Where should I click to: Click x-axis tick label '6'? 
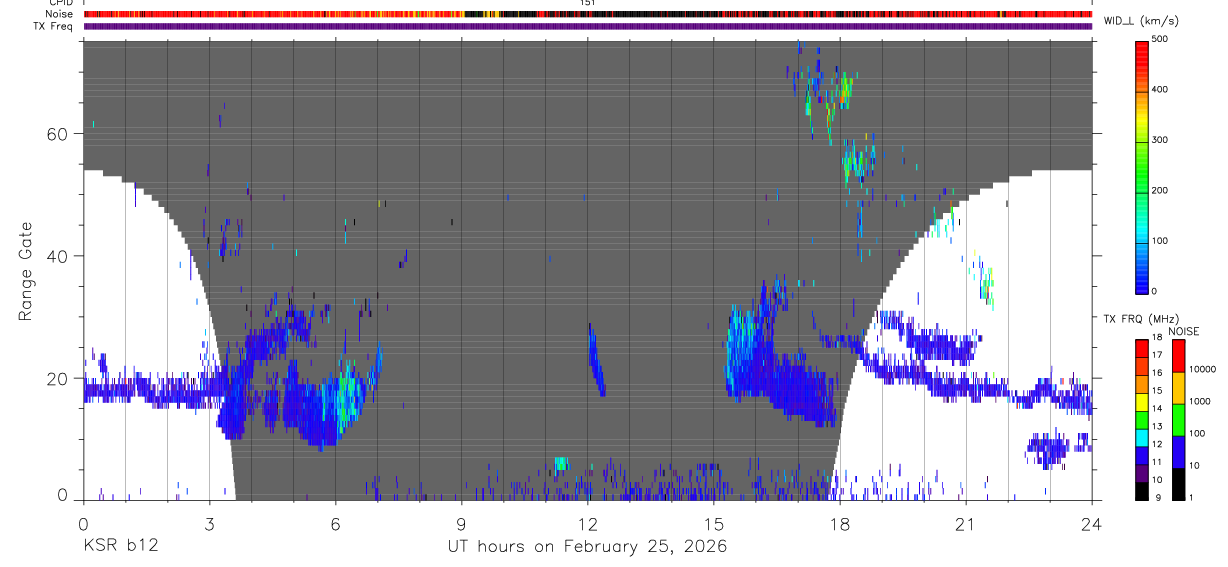pos(336,523)
